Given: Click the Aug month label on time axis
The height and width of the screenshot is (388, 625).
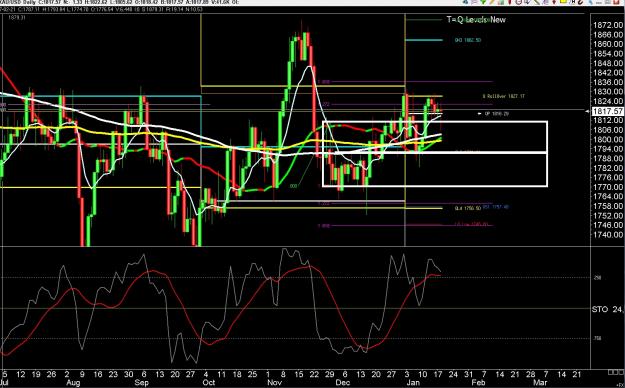Looking at the screenshot, I should tap(73, 383).
